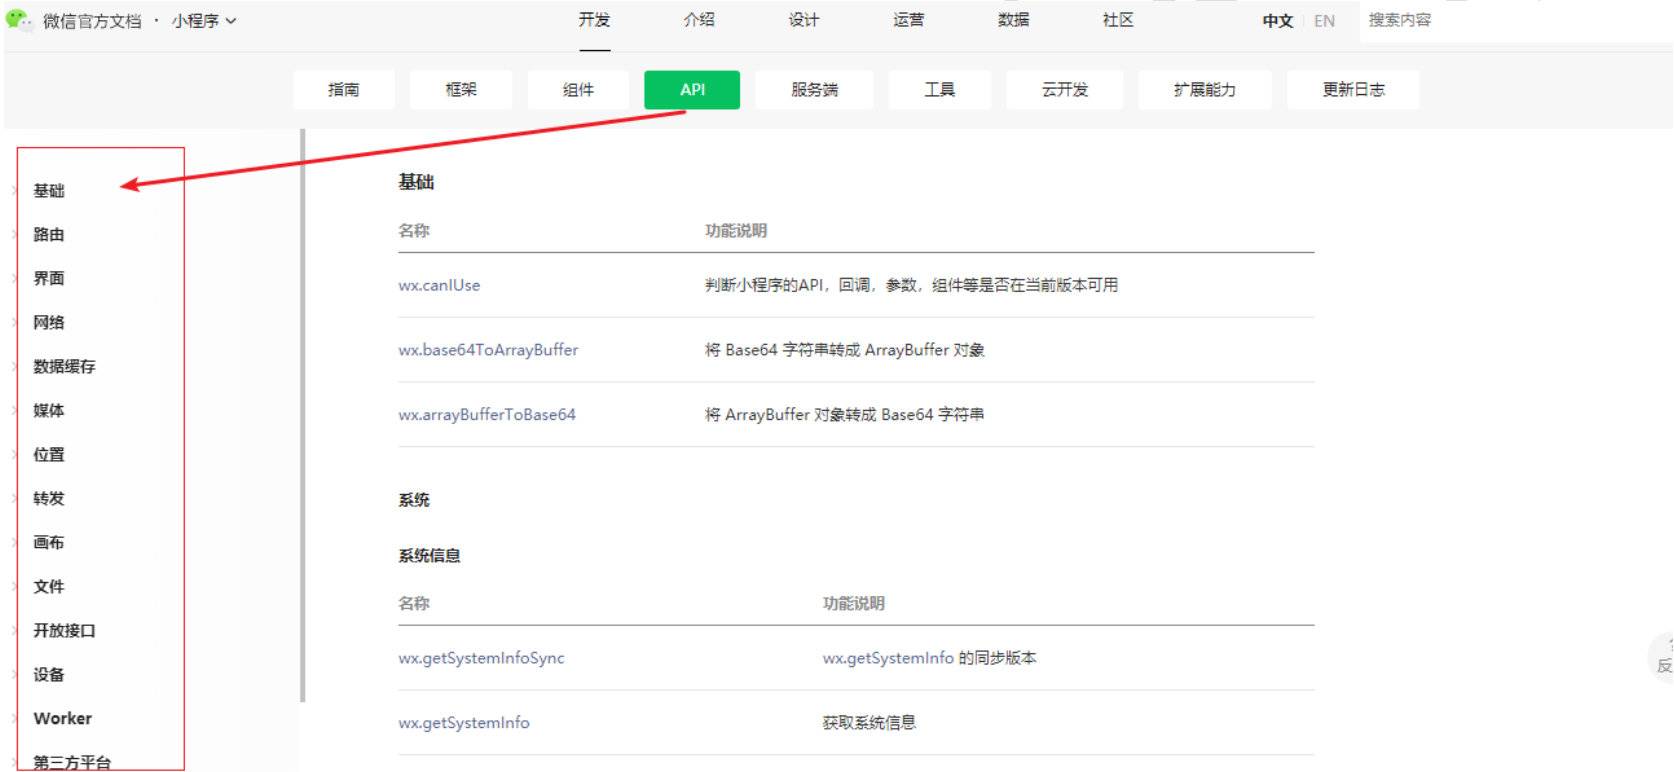The width and height of the screenshot is (1674, 772).
Task: Expand 界面 in the sidebar
Action: [49, 279]
